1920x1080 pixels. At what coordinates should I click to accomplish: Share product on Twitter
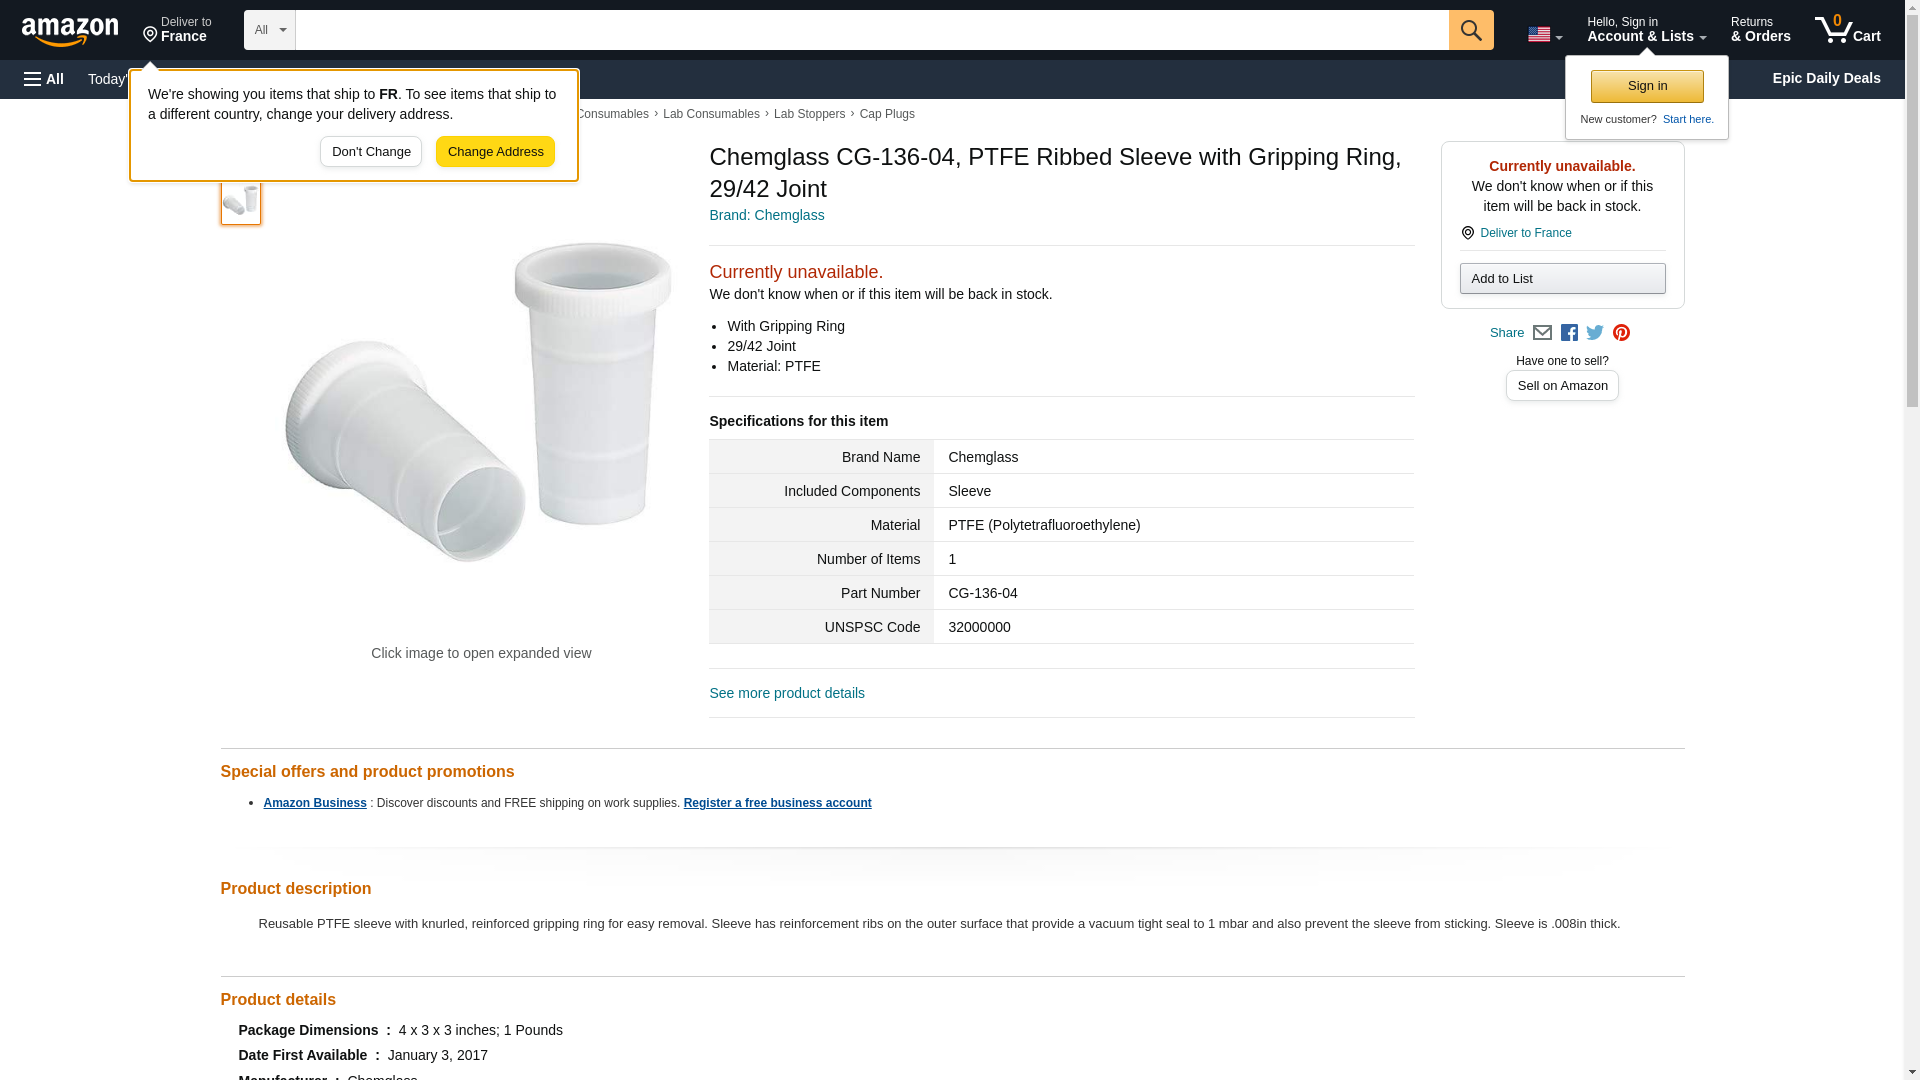1595,333
